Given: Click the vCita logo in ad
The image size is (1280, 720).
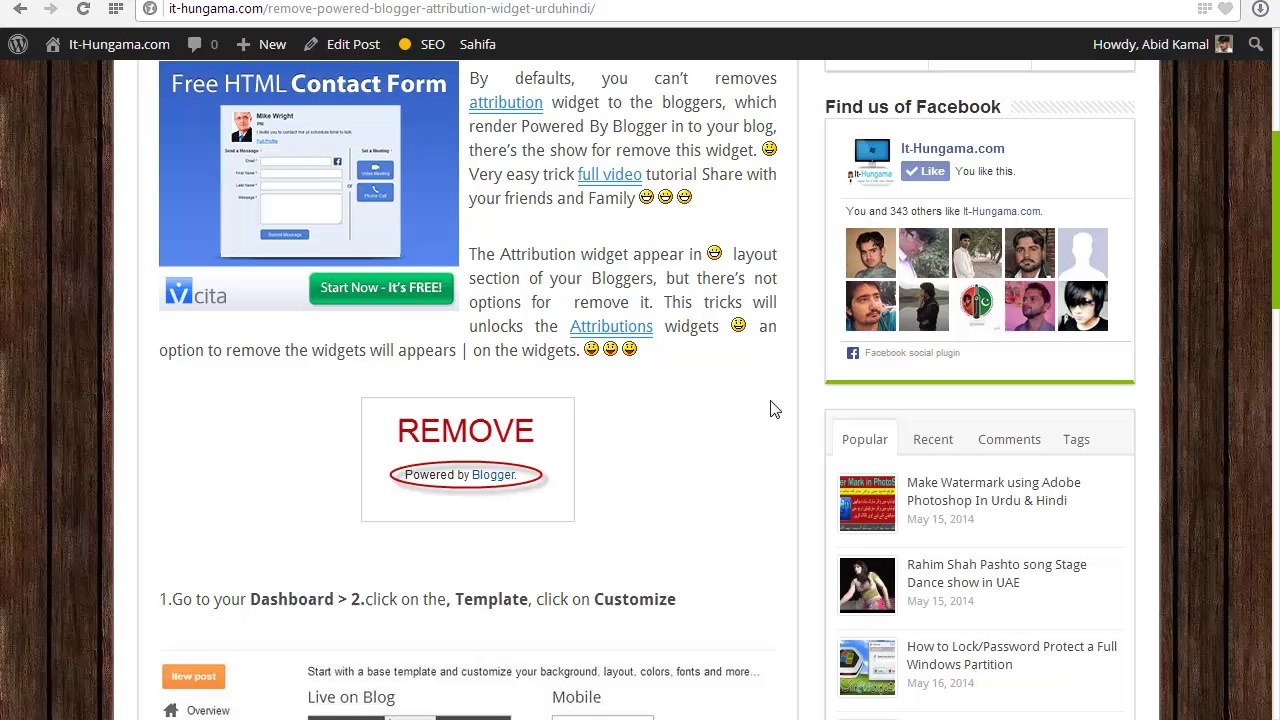Looking at the screenshot, I should [196, 291].
